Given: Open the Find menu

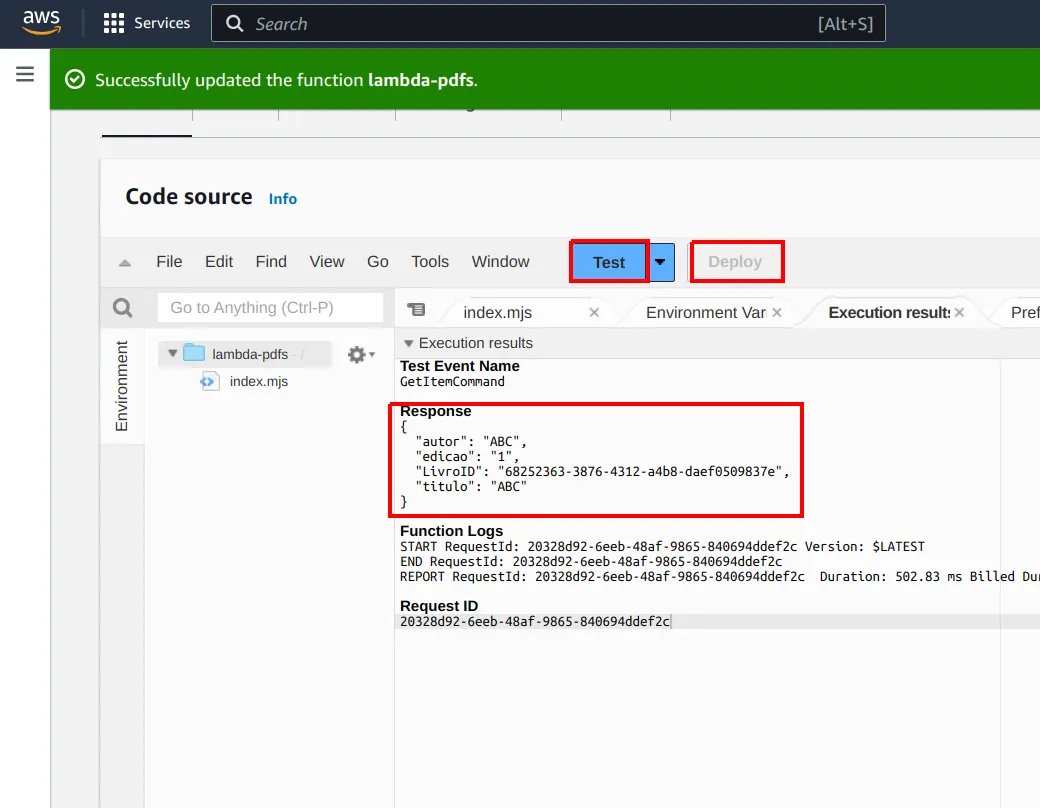Looking at the screenshot, I should [x=271, y=261].
